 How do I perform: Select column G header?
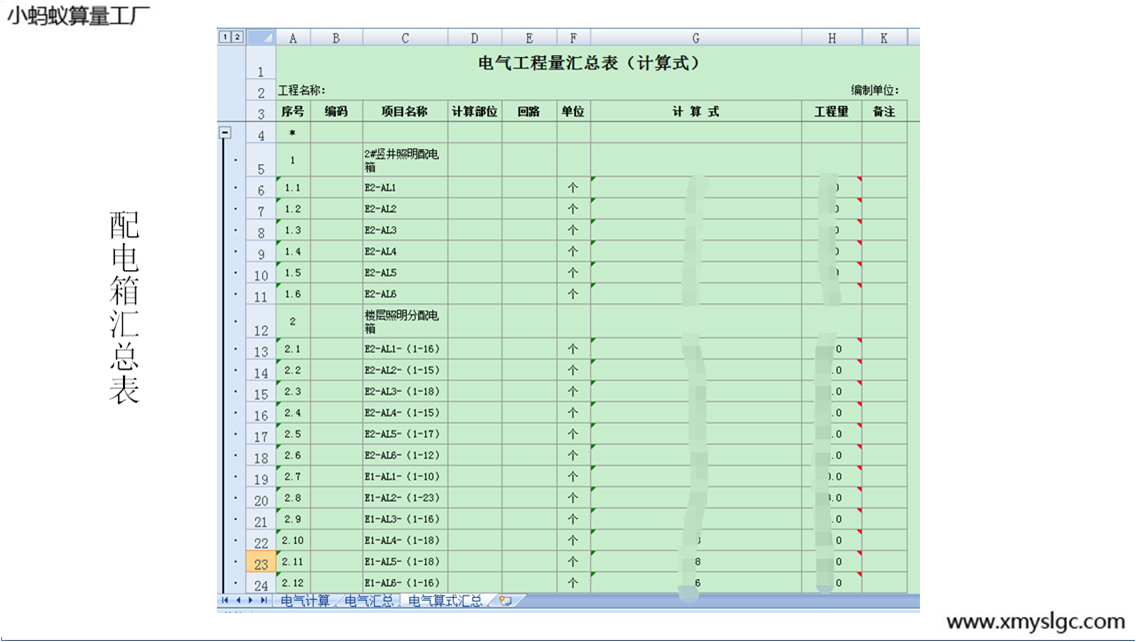pos(695,38)
